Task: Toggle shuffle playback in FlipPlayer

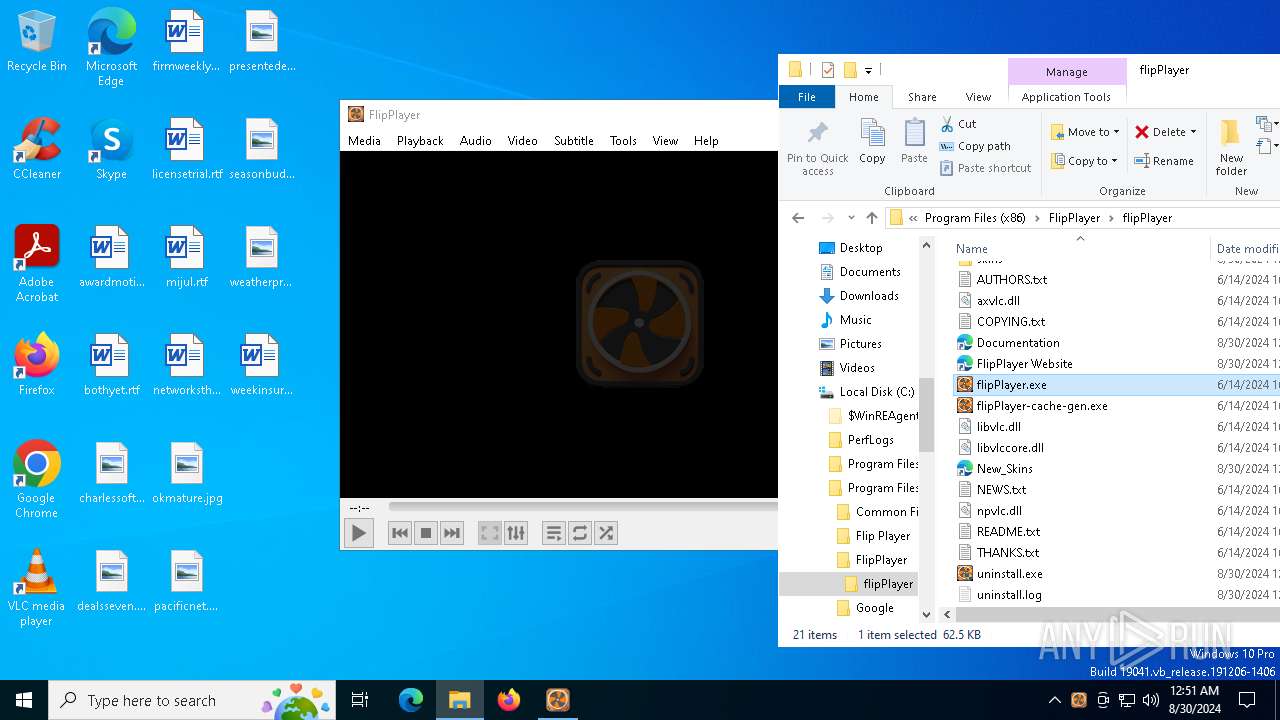Action: (x=606, y=533)
